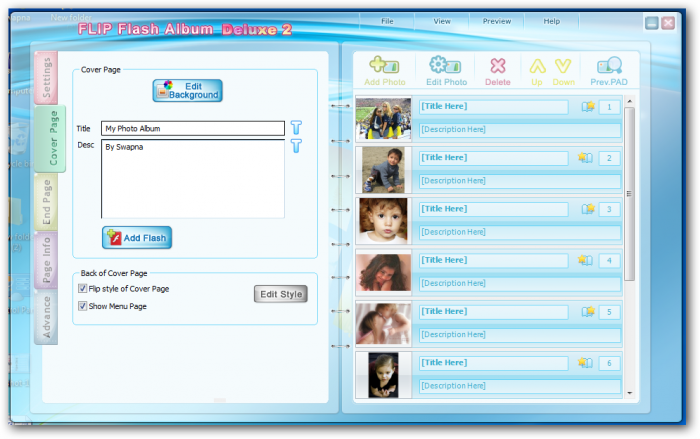Select the Cover Page side tab
Screen dimensions: 700x439
[50, 138]
